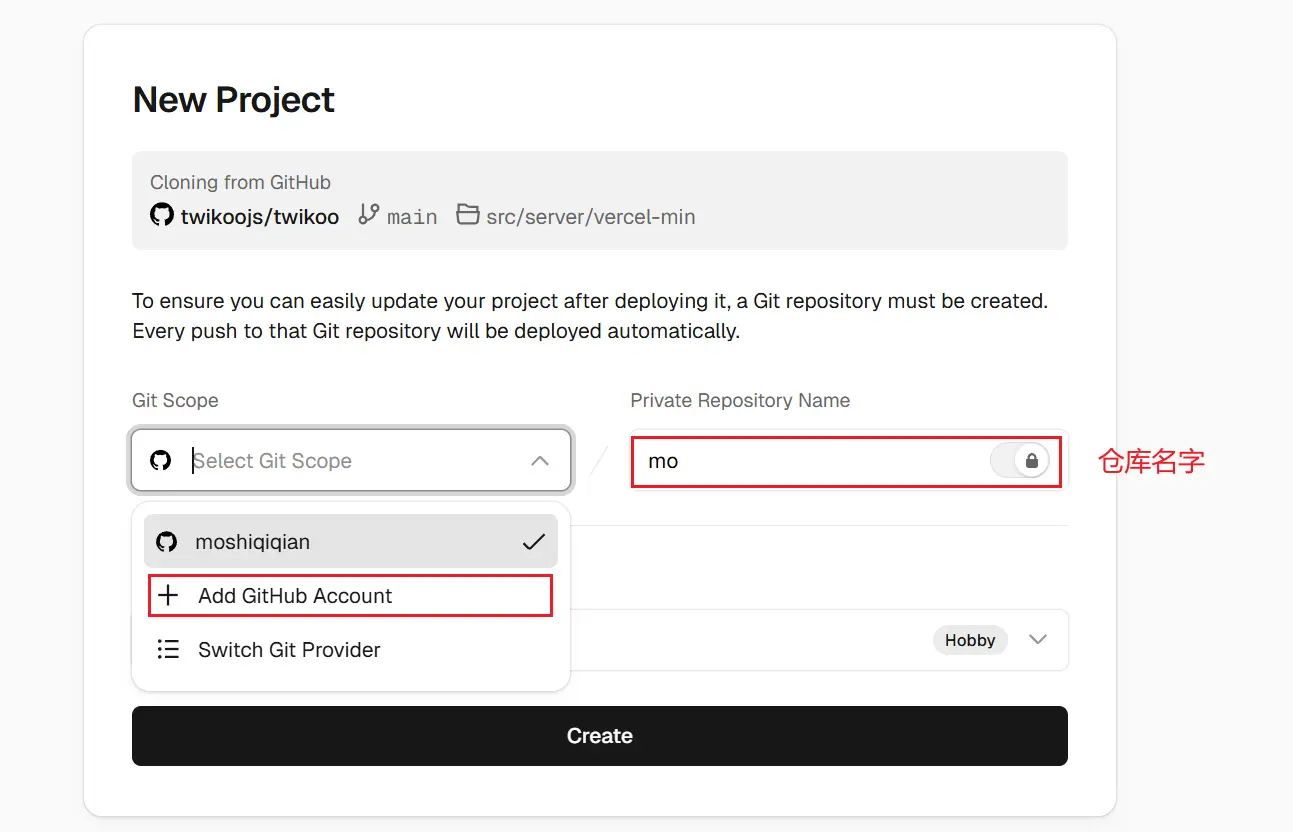
Task: Click the git branch icon before main
Action: point(369,215)
